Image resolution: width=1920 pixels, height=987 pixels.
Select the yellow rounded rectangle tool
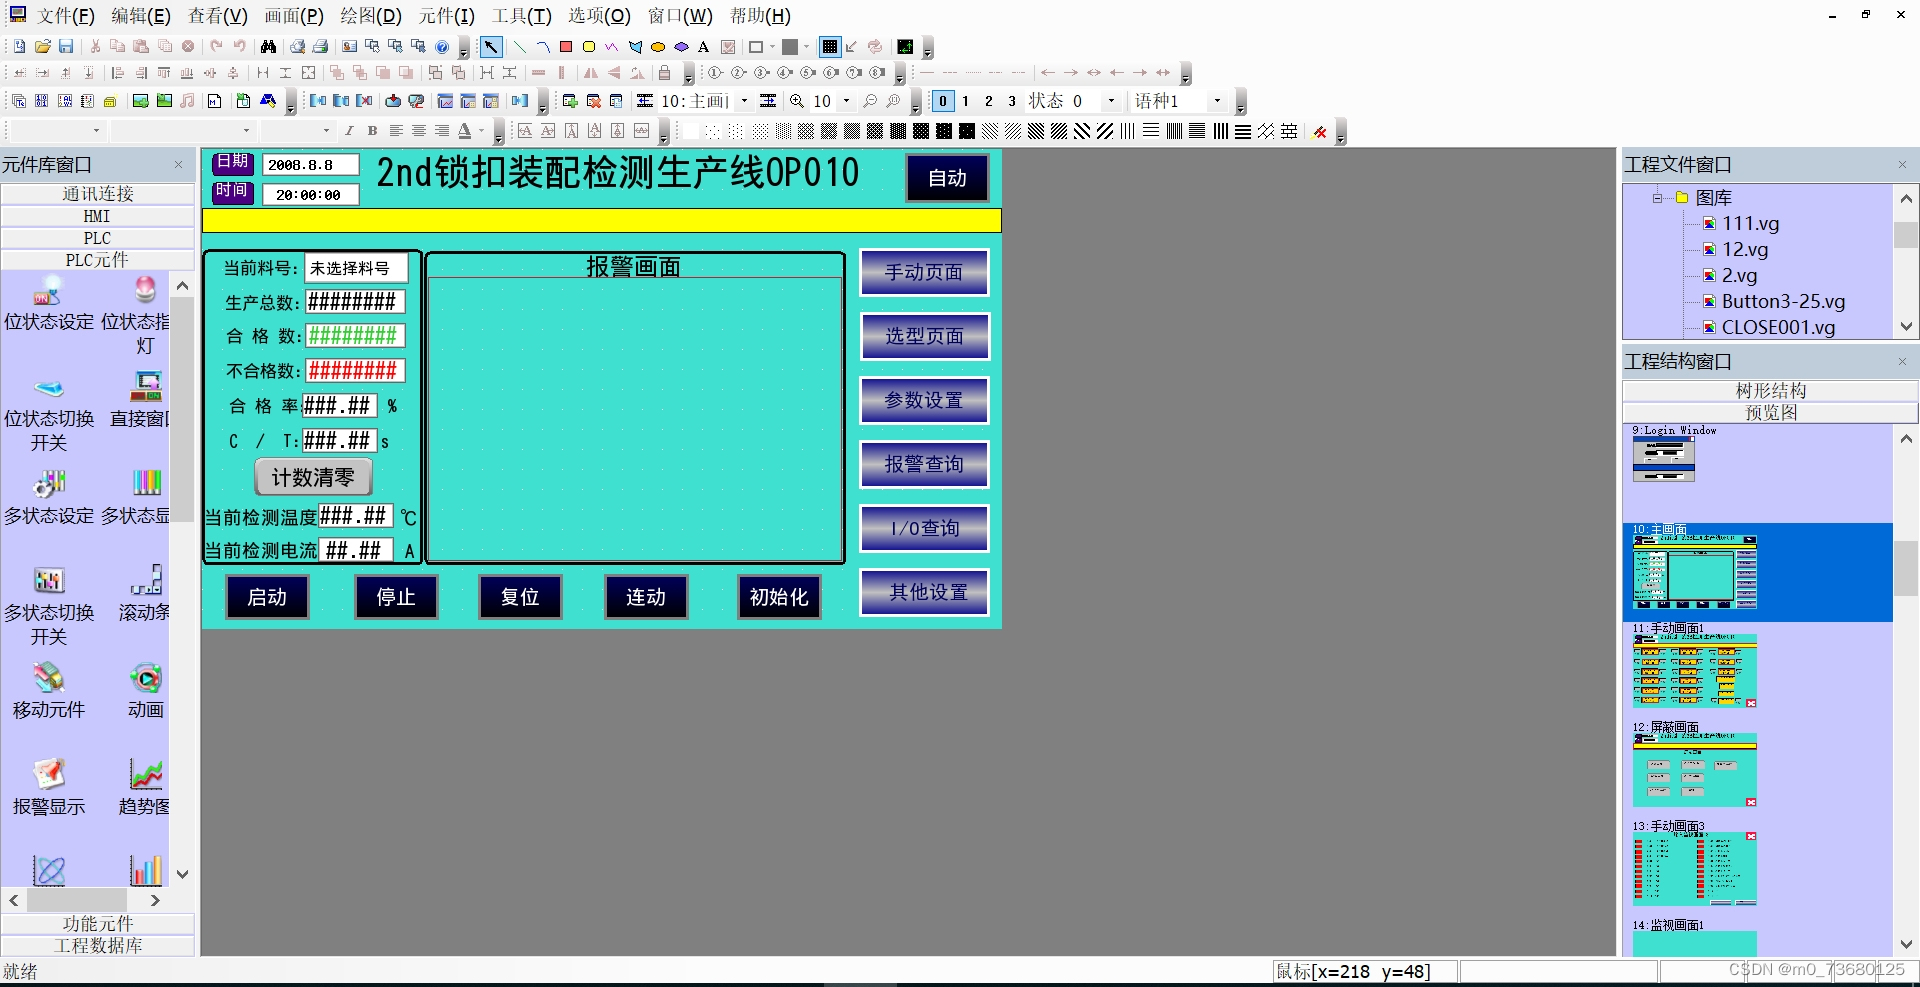(589, 47)
